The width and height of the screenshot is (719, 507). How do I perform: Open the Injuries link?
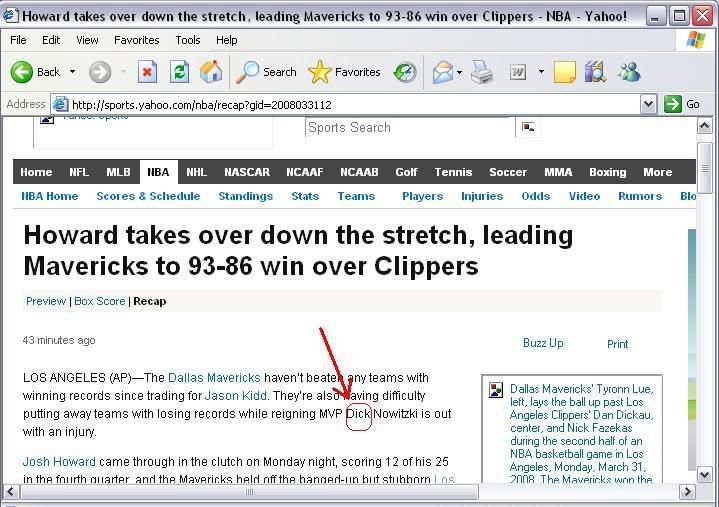click(482, 196)
